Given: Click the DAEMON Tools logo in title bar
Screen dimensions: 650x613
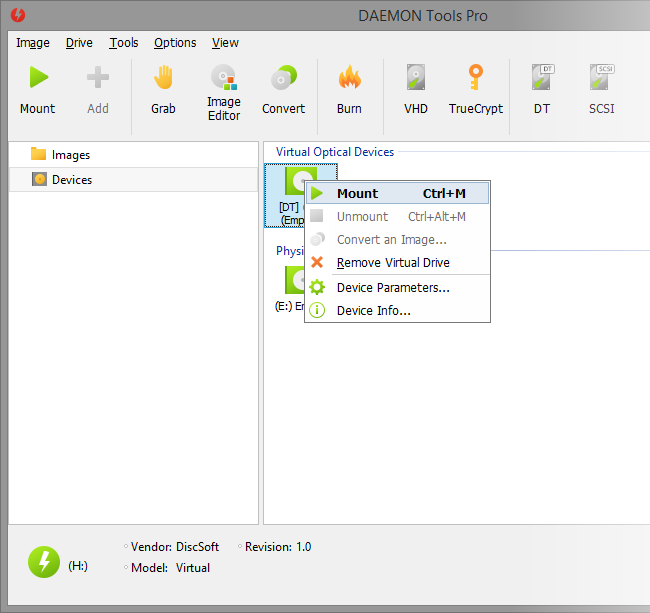Looking at the screenshot, I should pos(18,15).
